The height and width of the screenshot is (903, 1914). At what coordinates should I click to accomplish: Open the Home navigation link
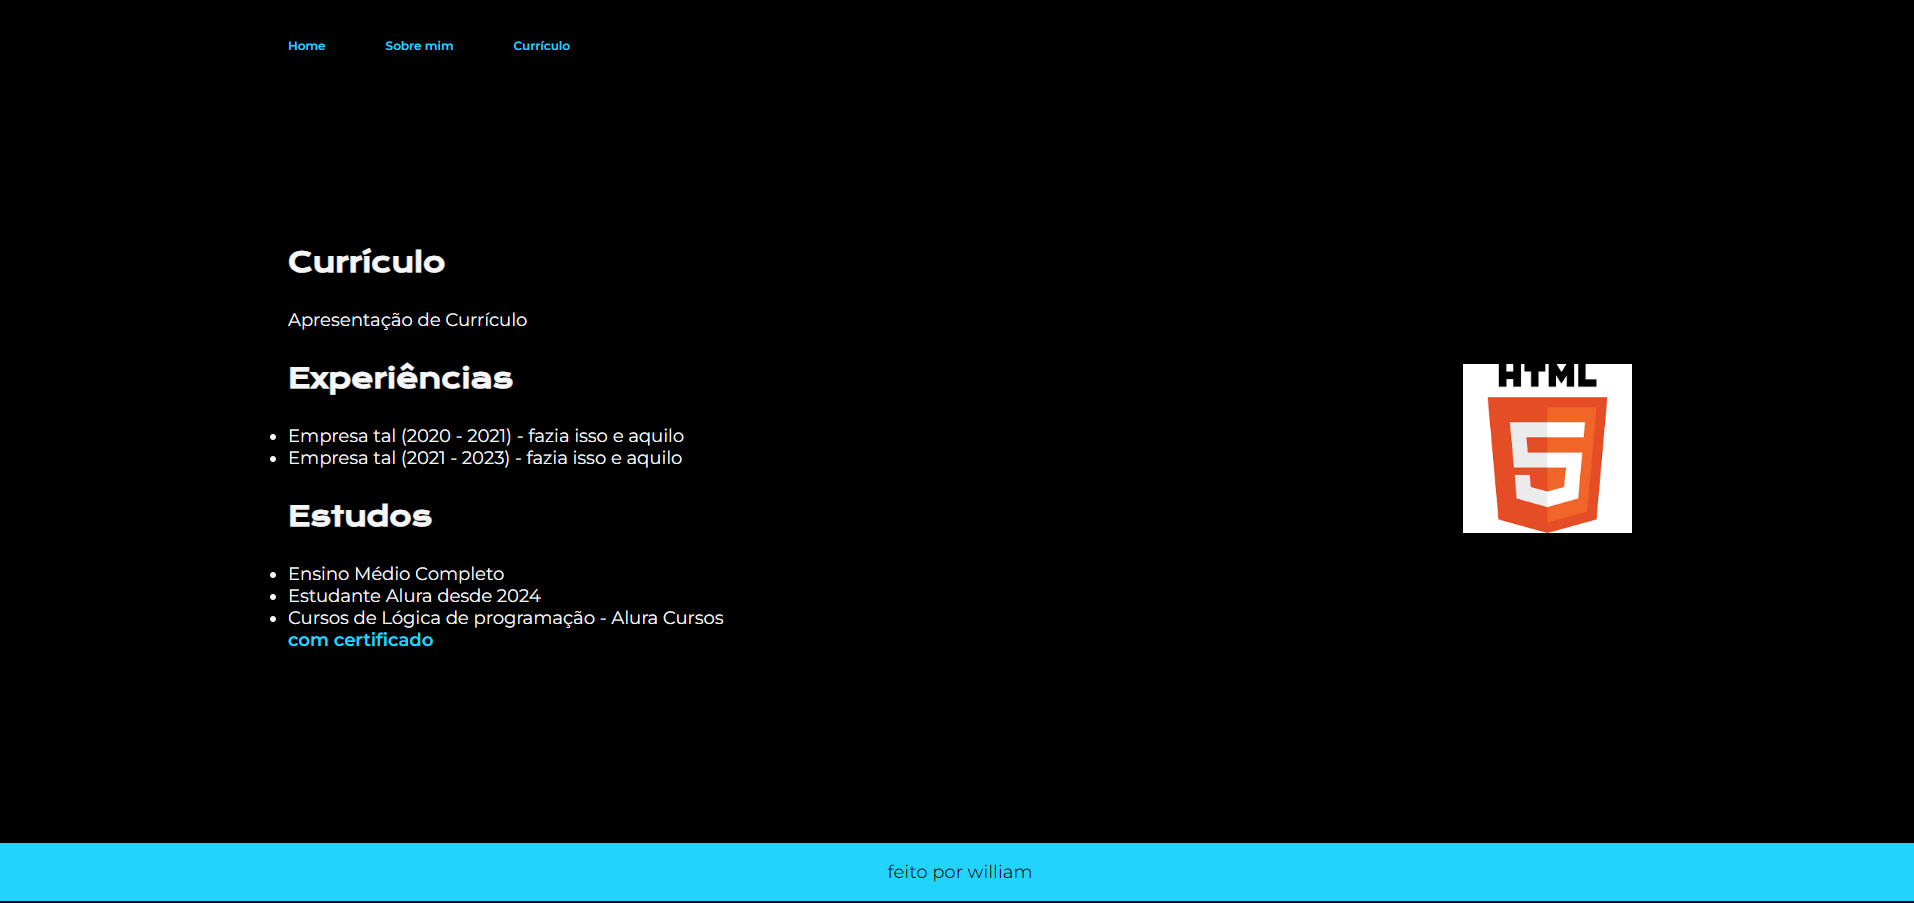click(306, 46)
